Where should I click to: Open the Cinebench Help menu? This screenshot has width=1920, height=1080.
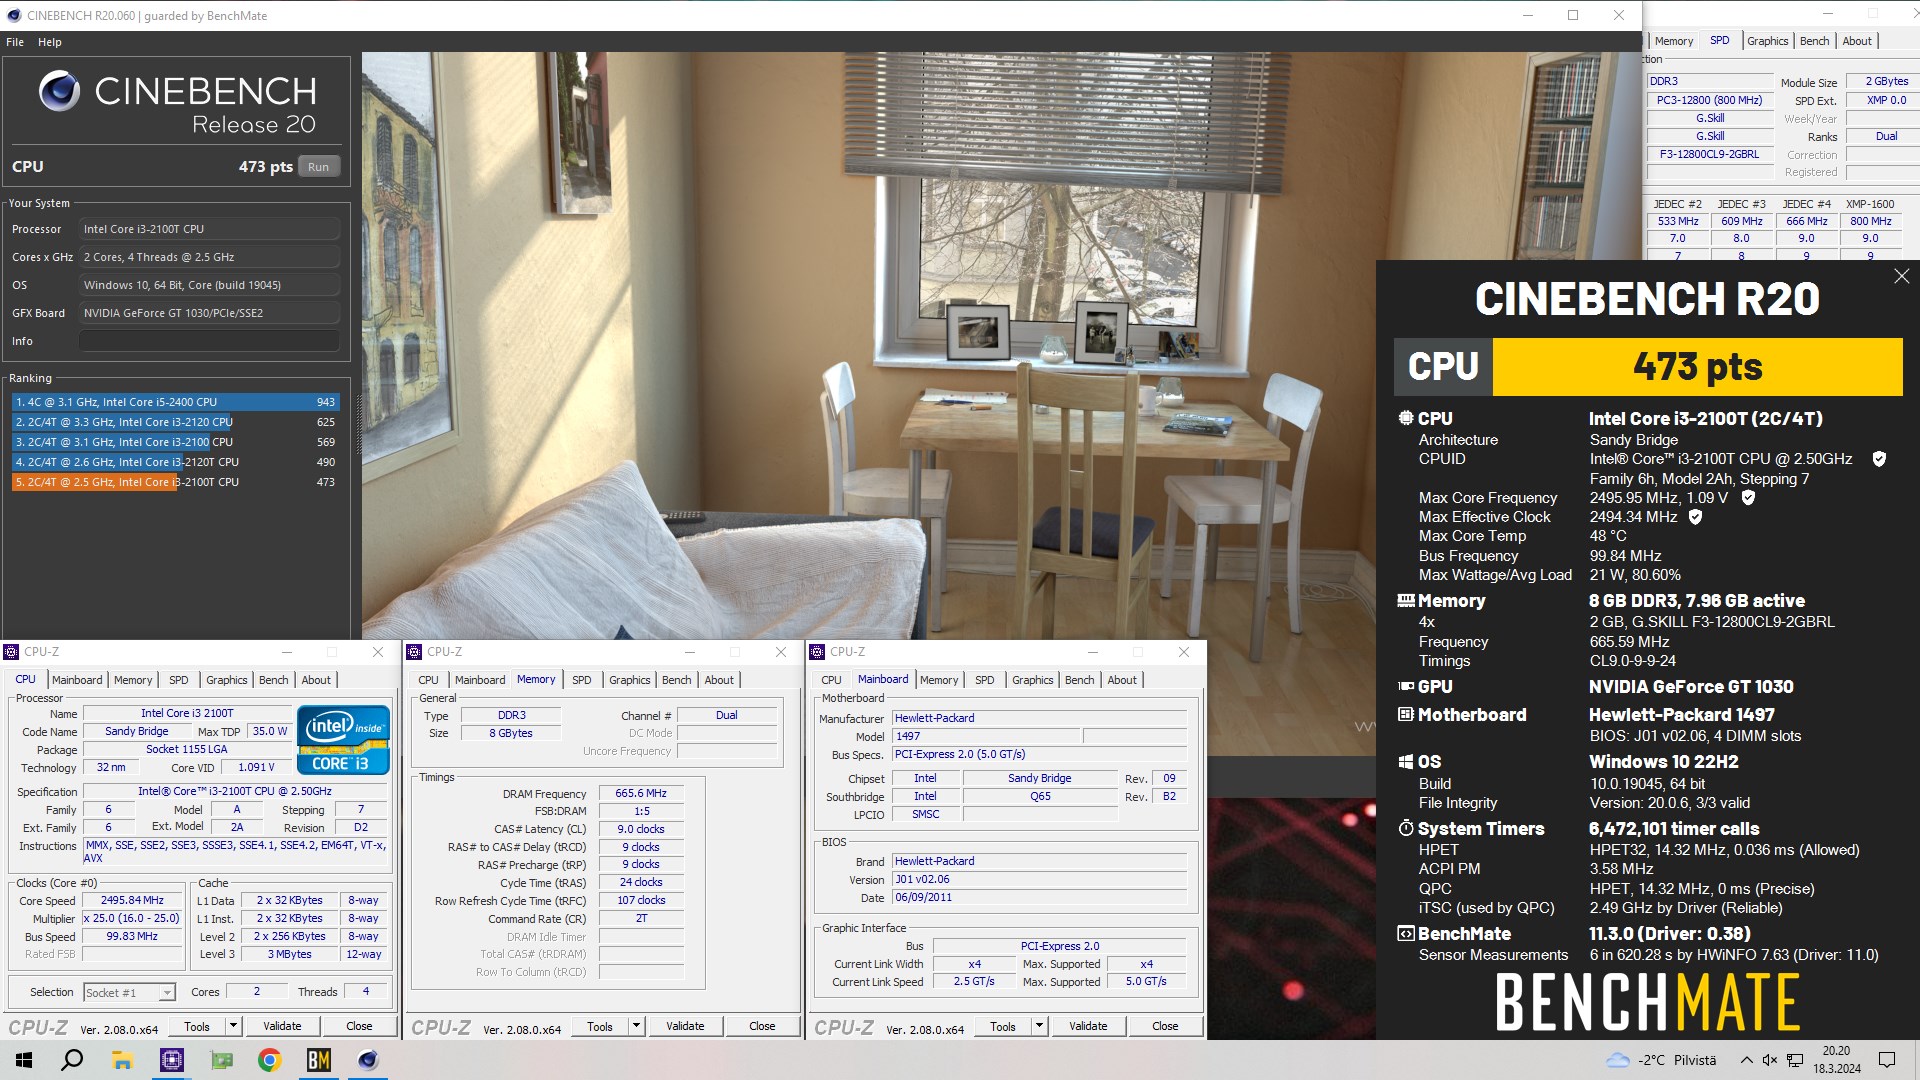50,42
